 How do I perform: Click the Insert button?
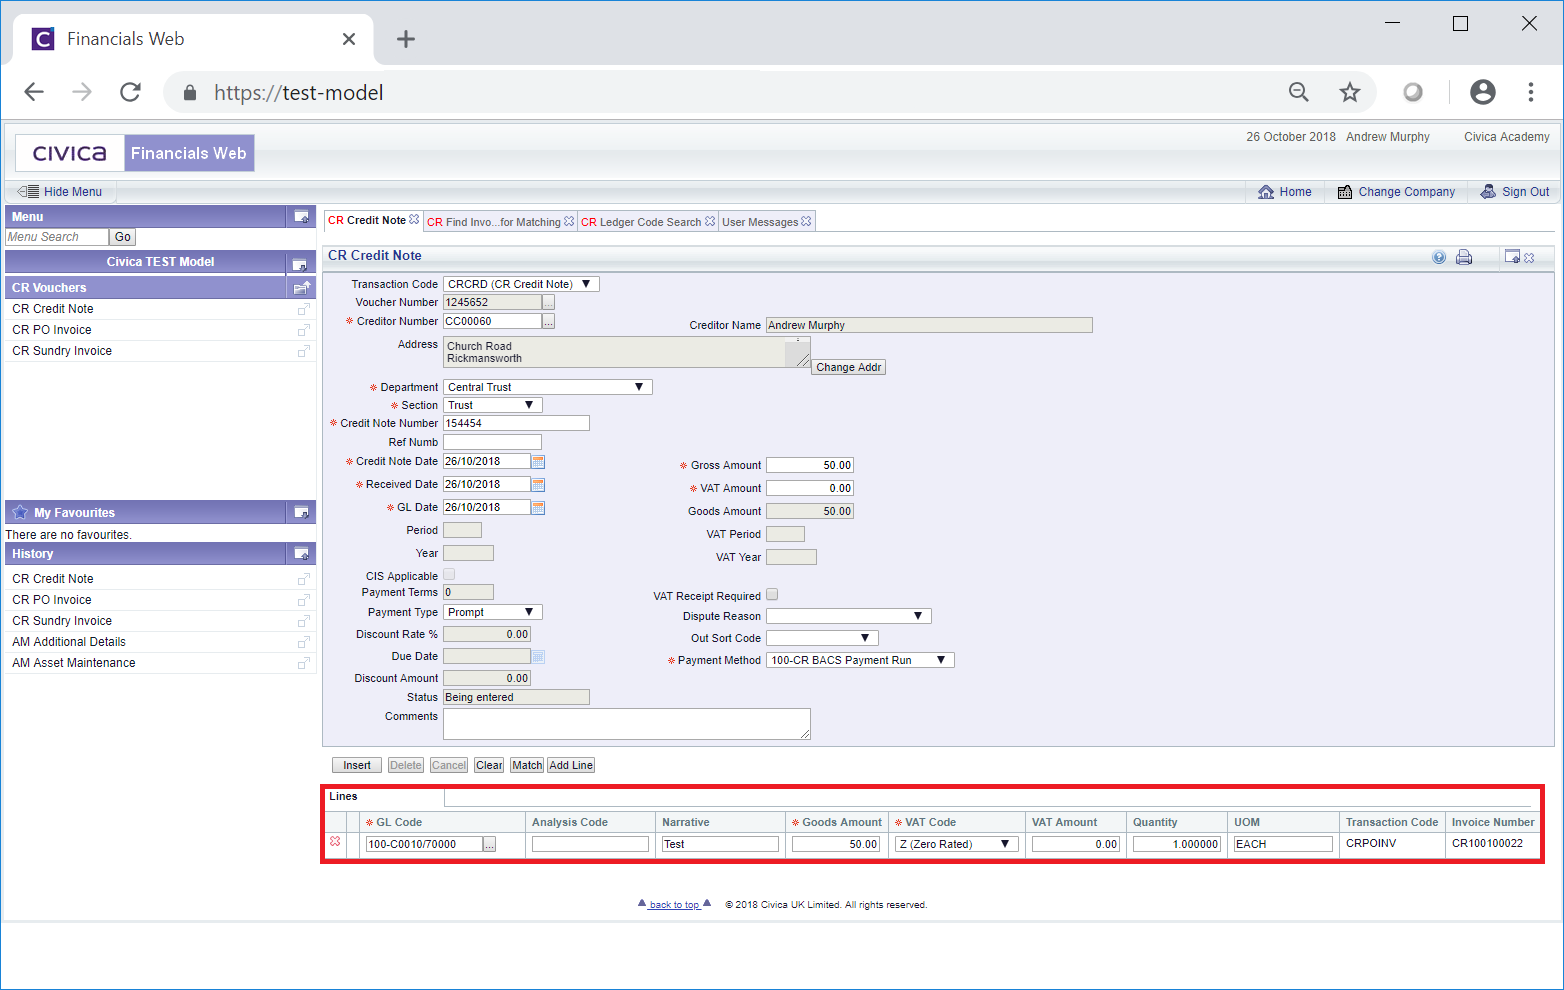pyautogui.click(x=357, y=765)
